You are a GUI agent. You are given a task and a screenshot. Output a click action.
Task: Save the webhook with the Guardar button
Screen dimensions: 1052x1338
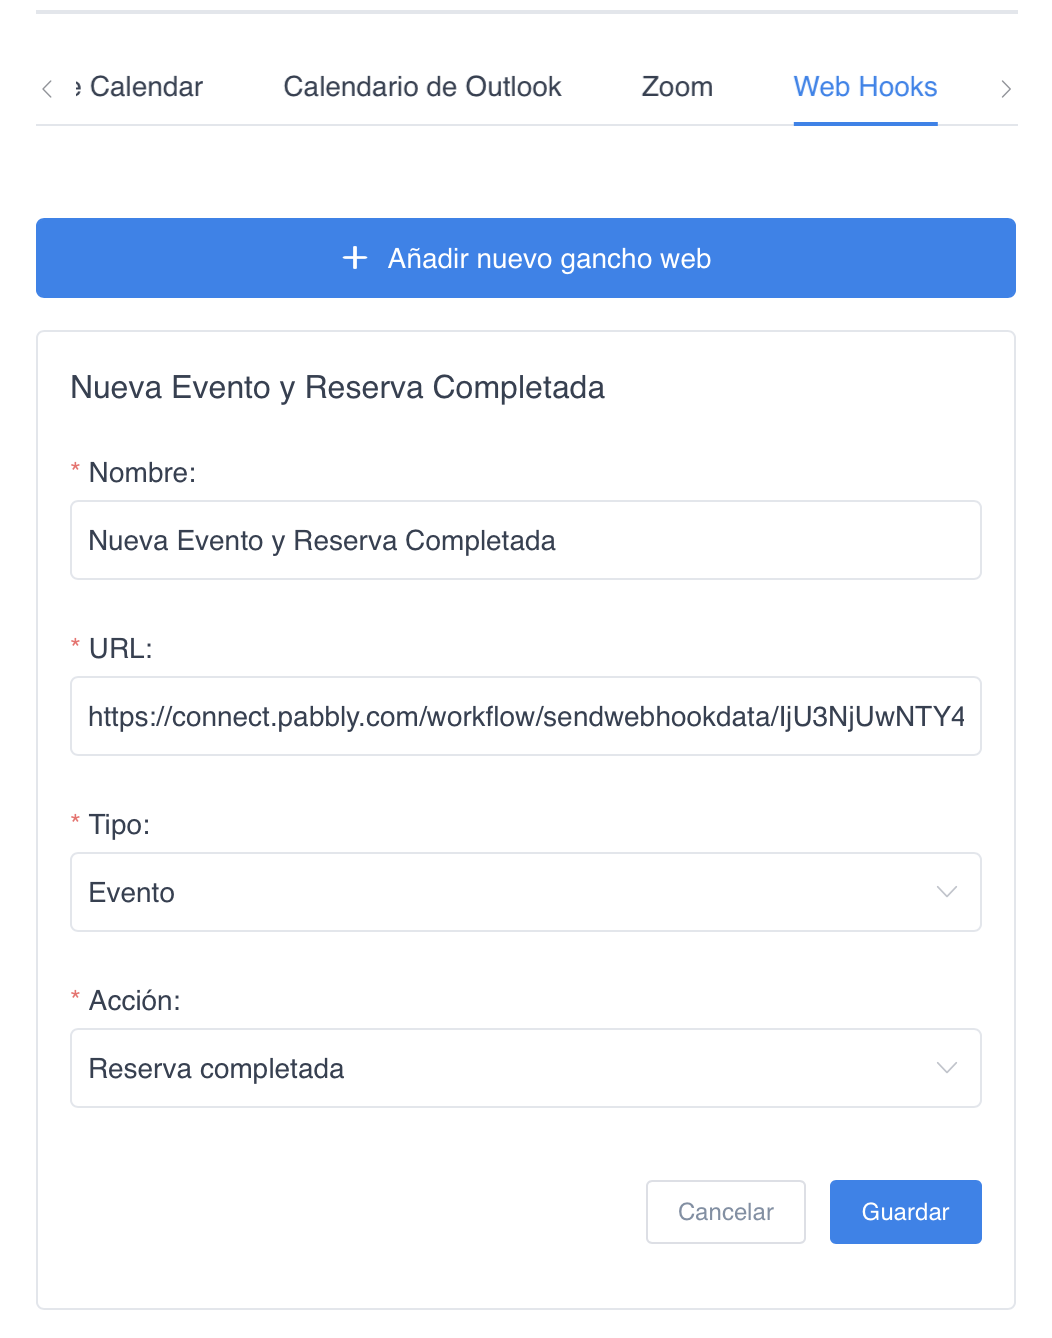click(906, 1212)
